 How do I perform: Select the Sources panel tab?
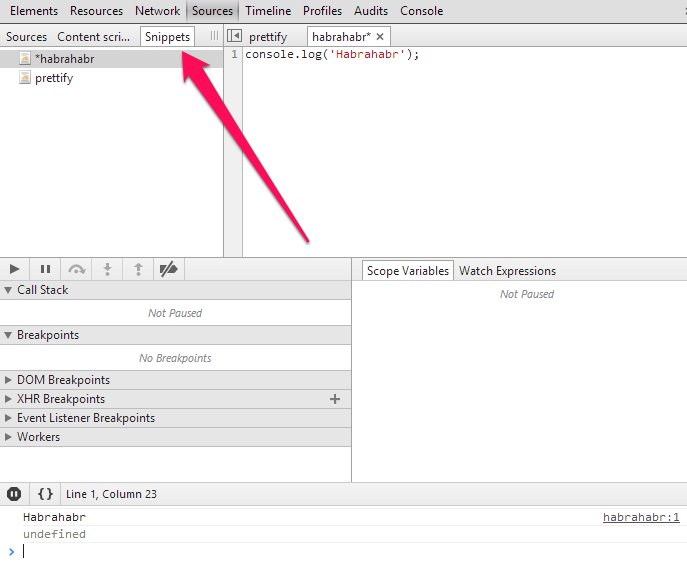pos(212,11)
